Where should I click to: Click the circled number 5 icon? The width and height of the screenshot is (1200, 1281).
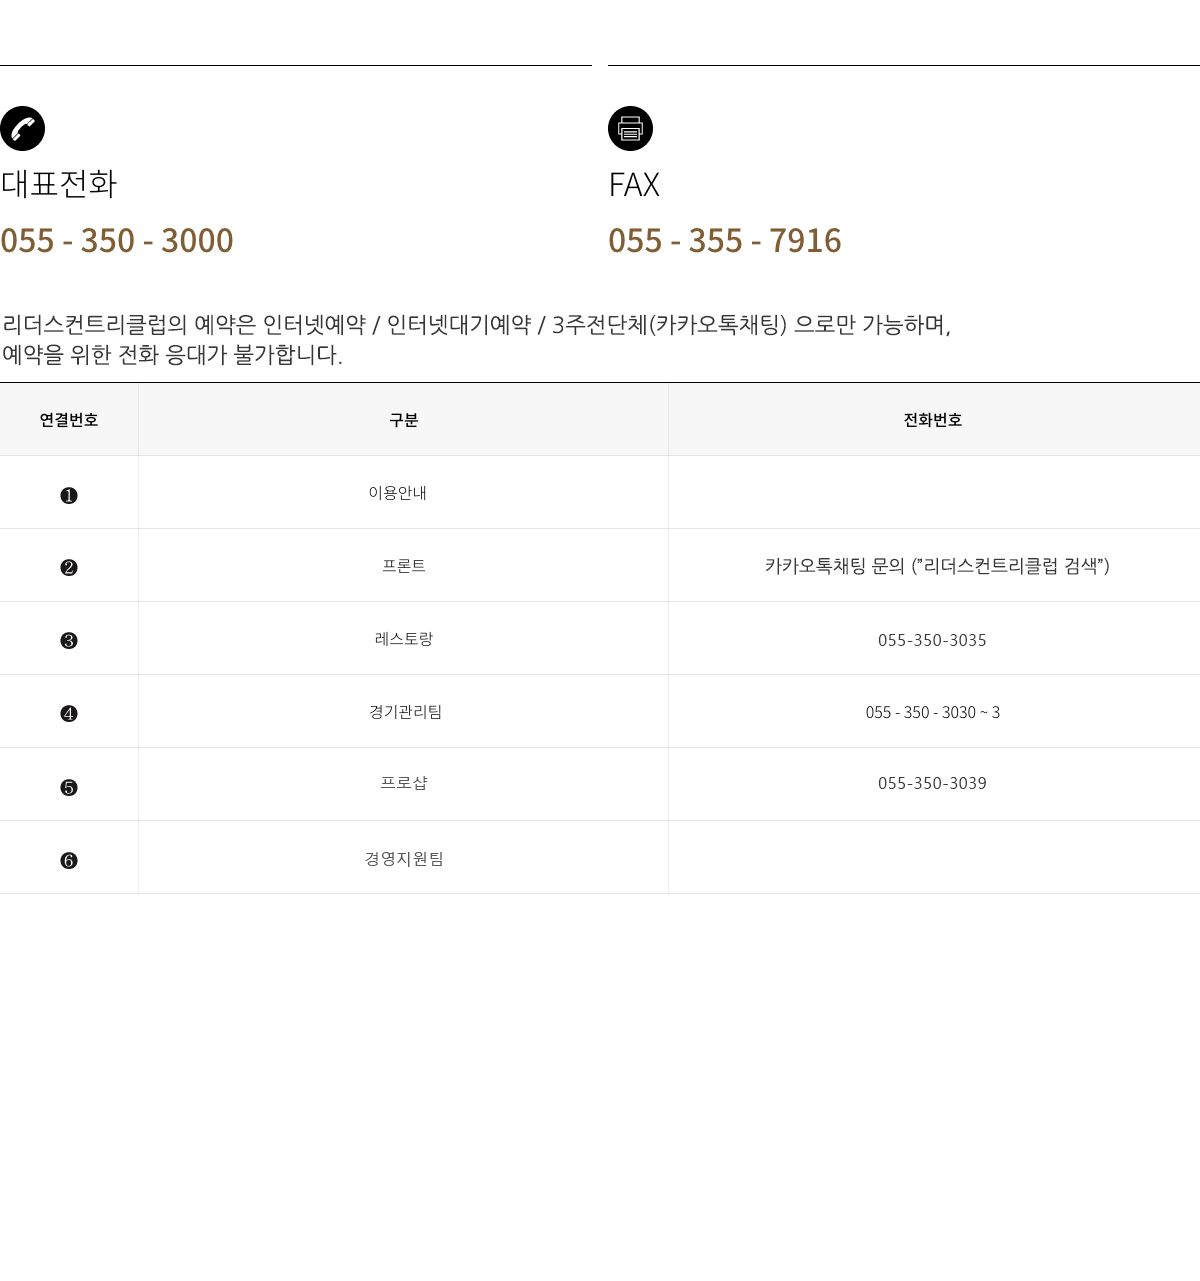coord(69,788)
